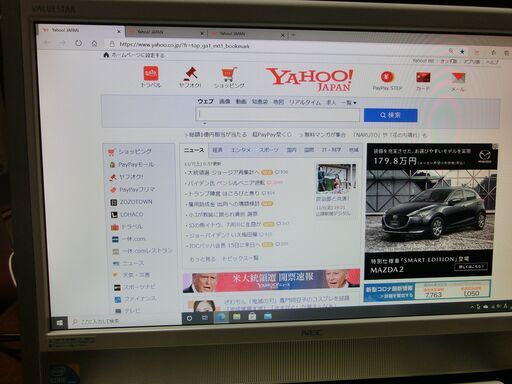Click into the Yahoo search input field
Screen dimensions: 512x384
tap(278, 114)
